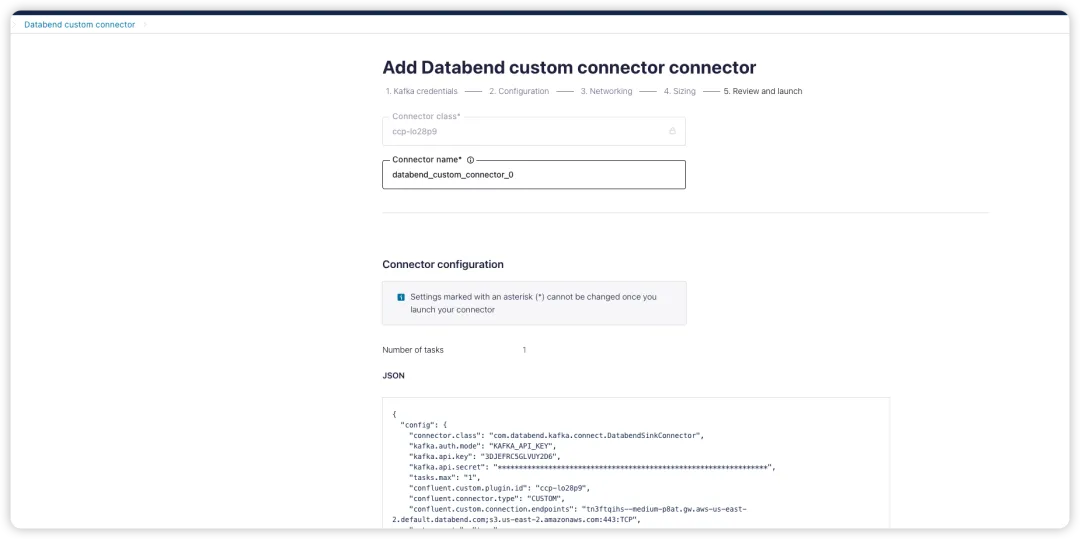Select step 5 Review and launch
1080x539 pixels.
coord(762,91)
